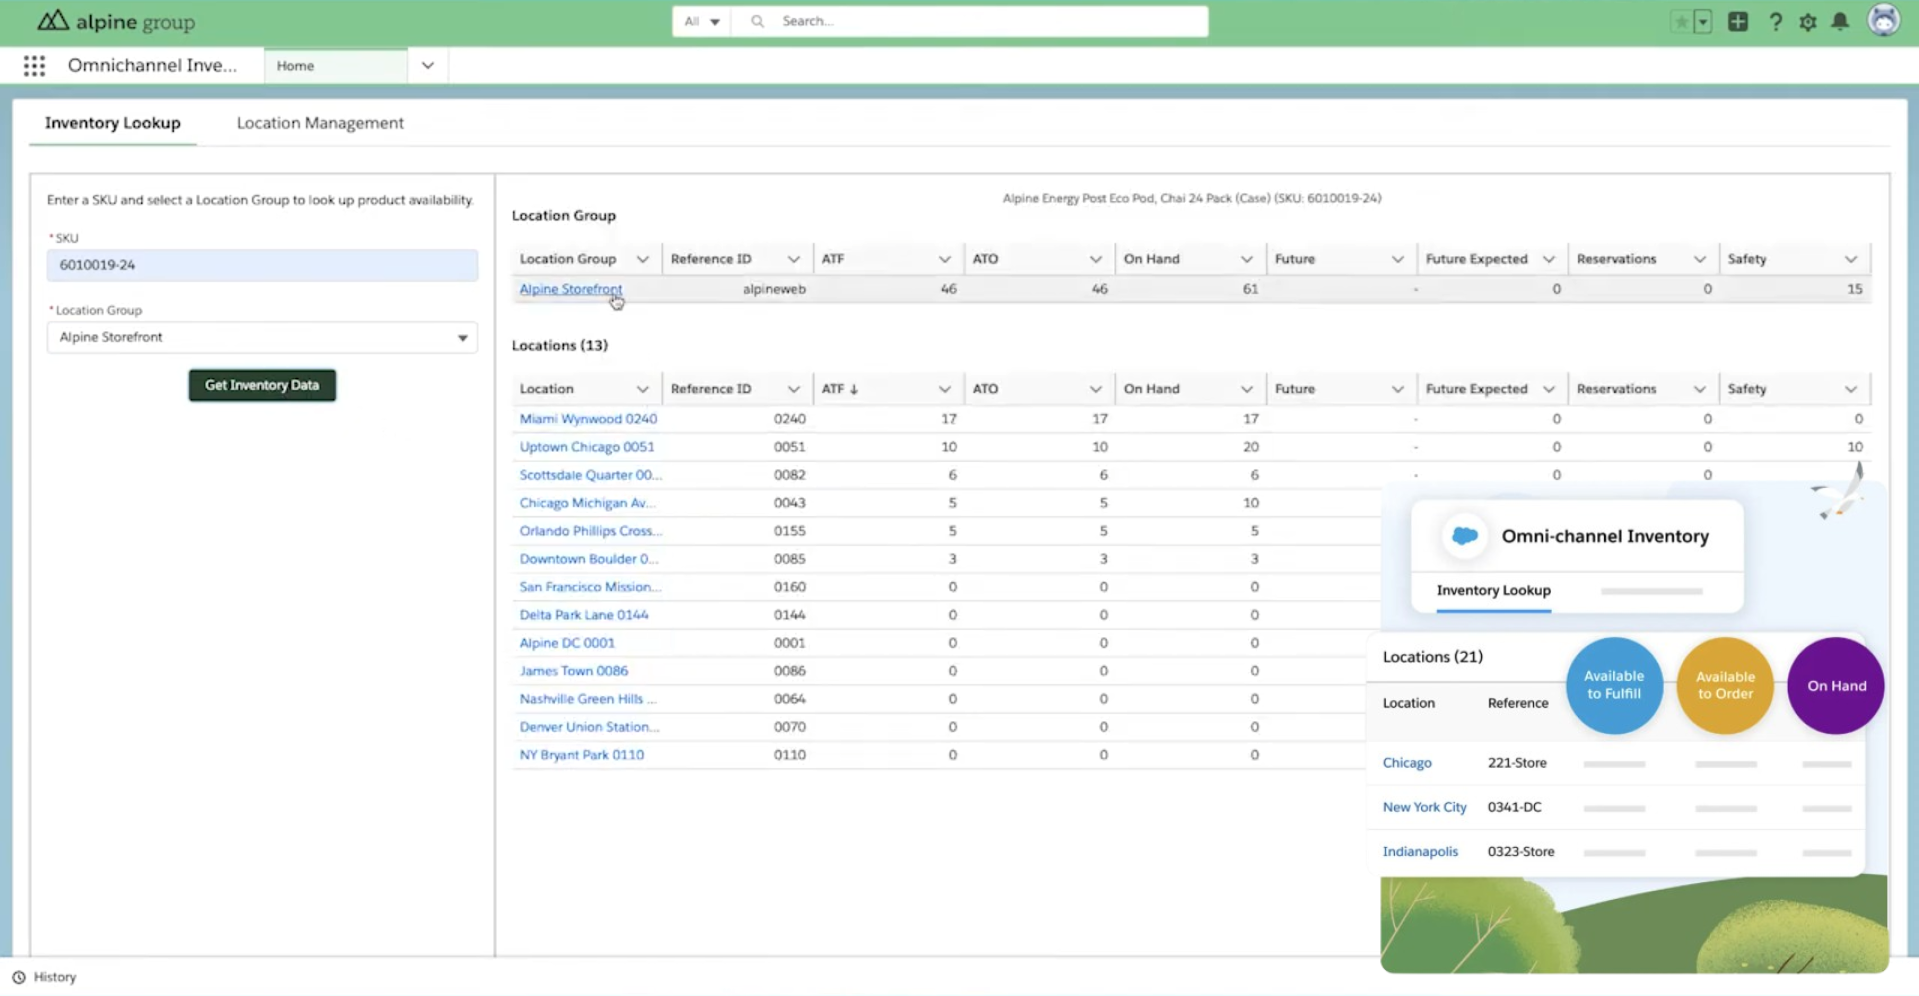The width and height of the screenshot is (1919, 996).
Task: Click the Salesforce cloud icon in overlay
Action: pyautogui.click(x=1465, y=536)
